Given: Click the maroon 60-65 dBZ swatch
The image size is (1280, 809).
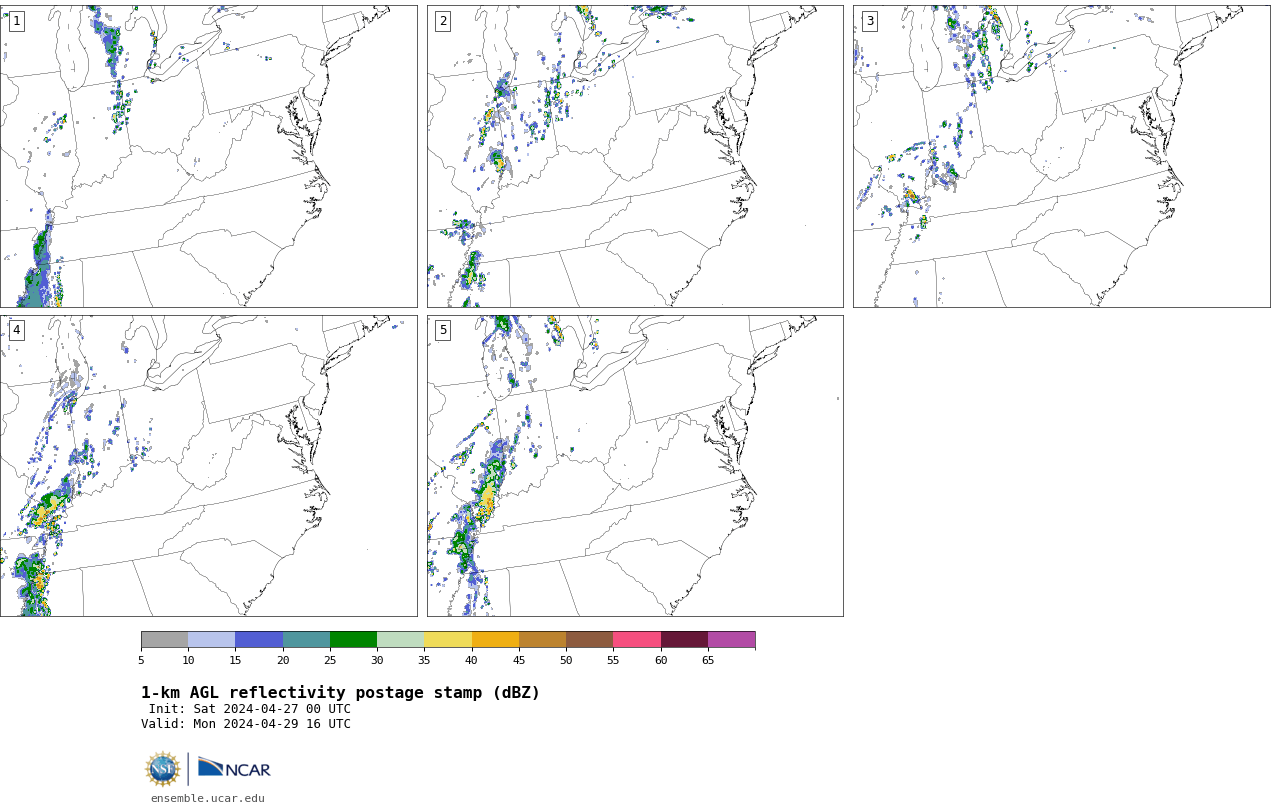Looking at the screenshot, I should click(x=684, y=640).
